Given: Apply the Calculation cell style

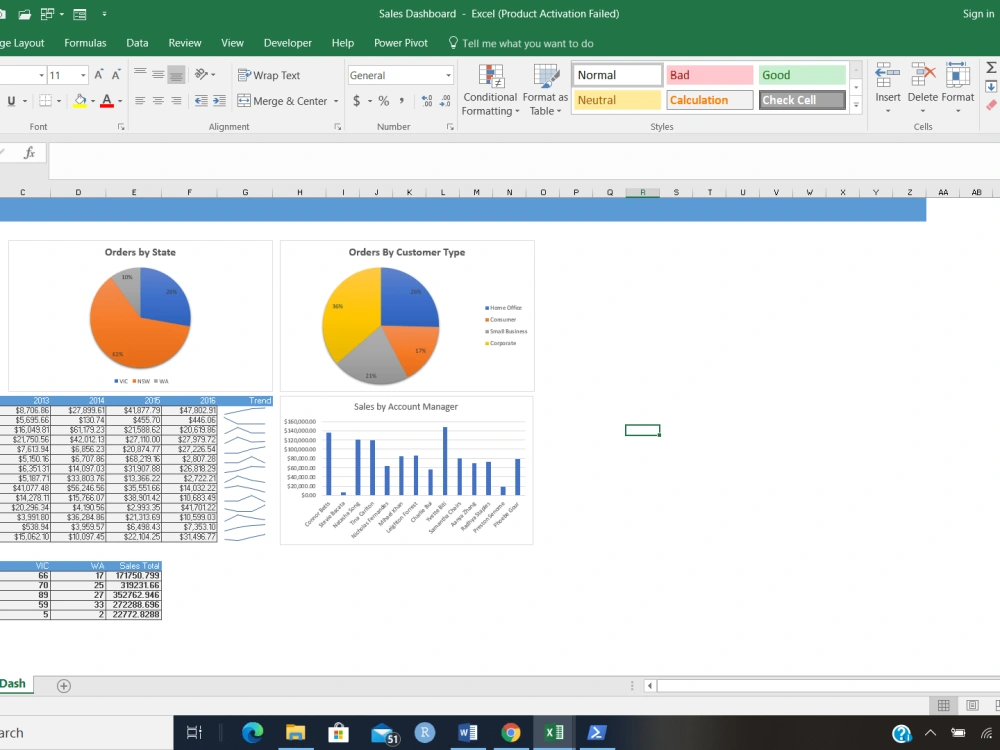Looking at the screenshot, I should [x=710, y=100].
